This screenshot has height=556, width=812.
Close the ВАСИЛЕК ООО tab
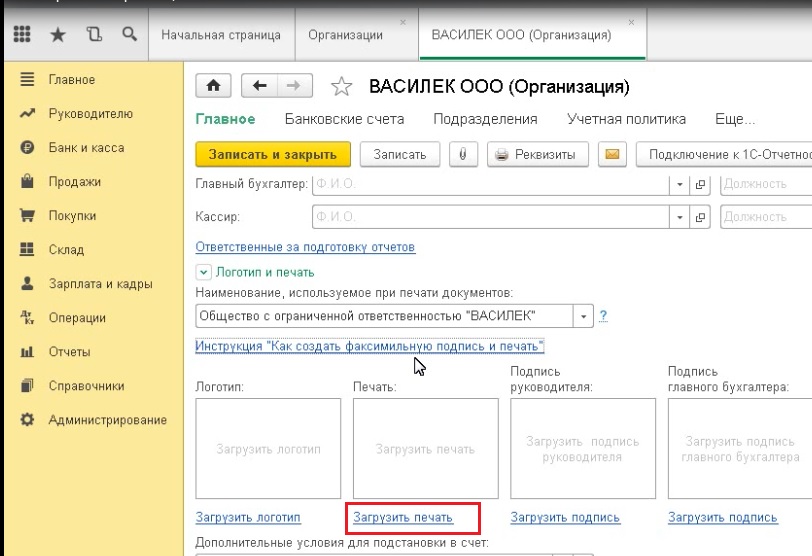click(631, 22)
